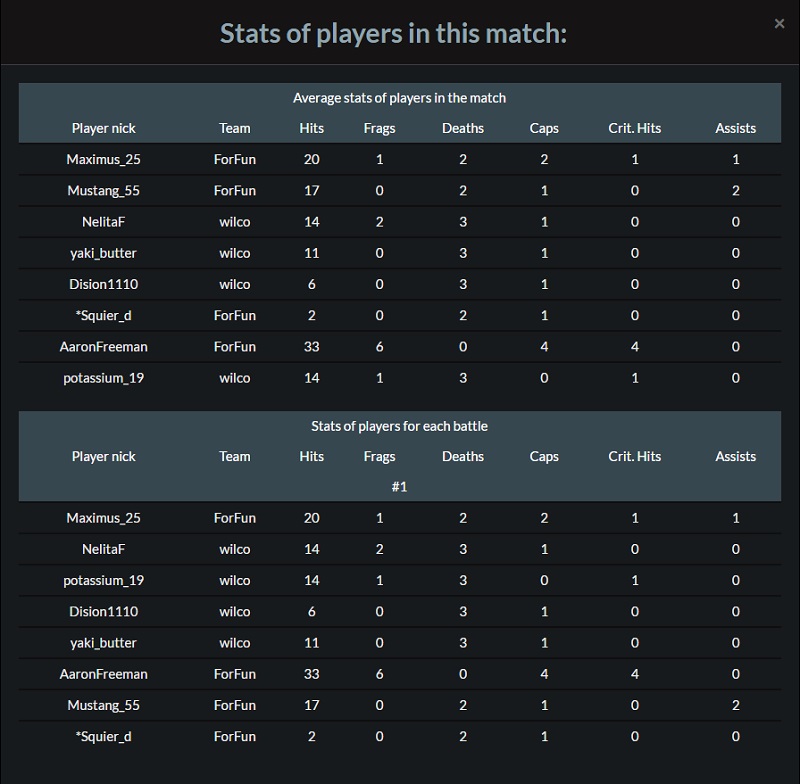Click the Deaths header in average stats table

[x=463, y=128]
